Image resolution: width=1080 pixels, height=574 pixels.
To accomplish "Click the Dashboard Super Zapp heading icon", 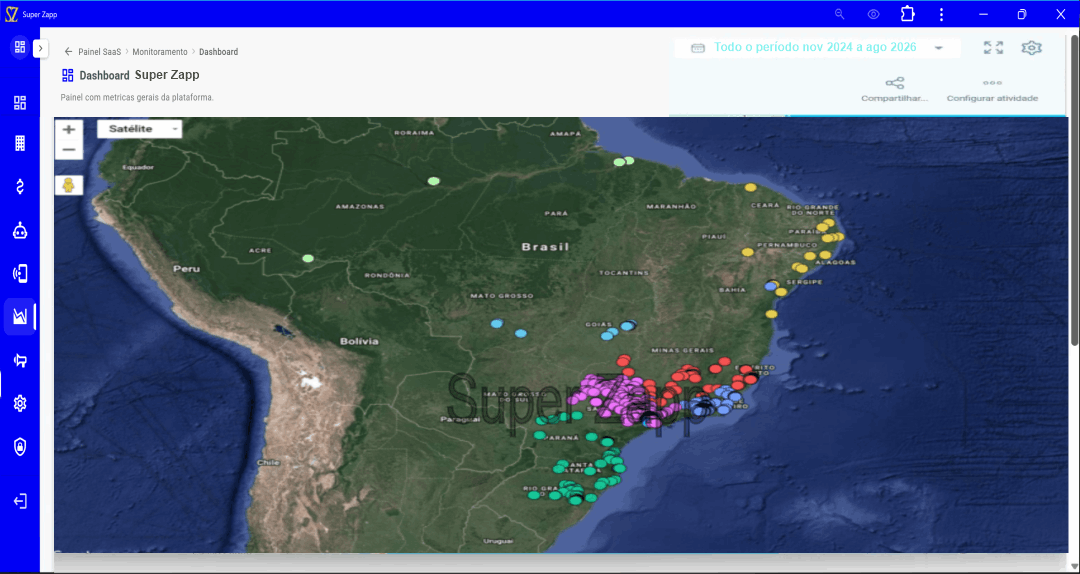I will [68, 75].
